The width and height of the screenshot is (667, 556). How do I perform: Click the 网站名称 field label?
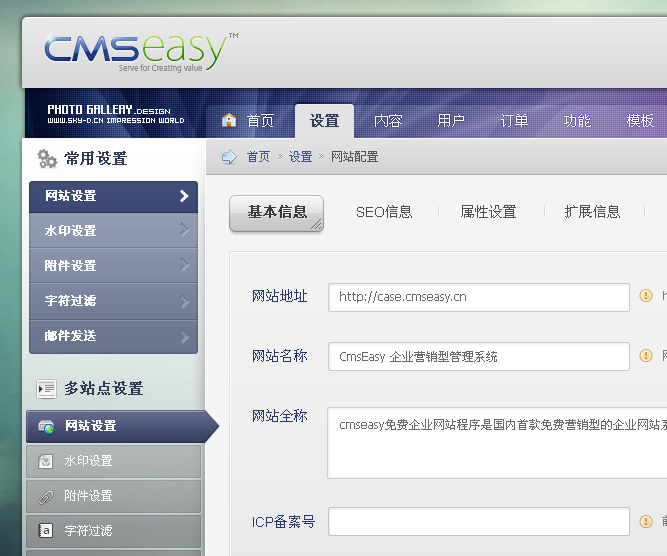279,356
